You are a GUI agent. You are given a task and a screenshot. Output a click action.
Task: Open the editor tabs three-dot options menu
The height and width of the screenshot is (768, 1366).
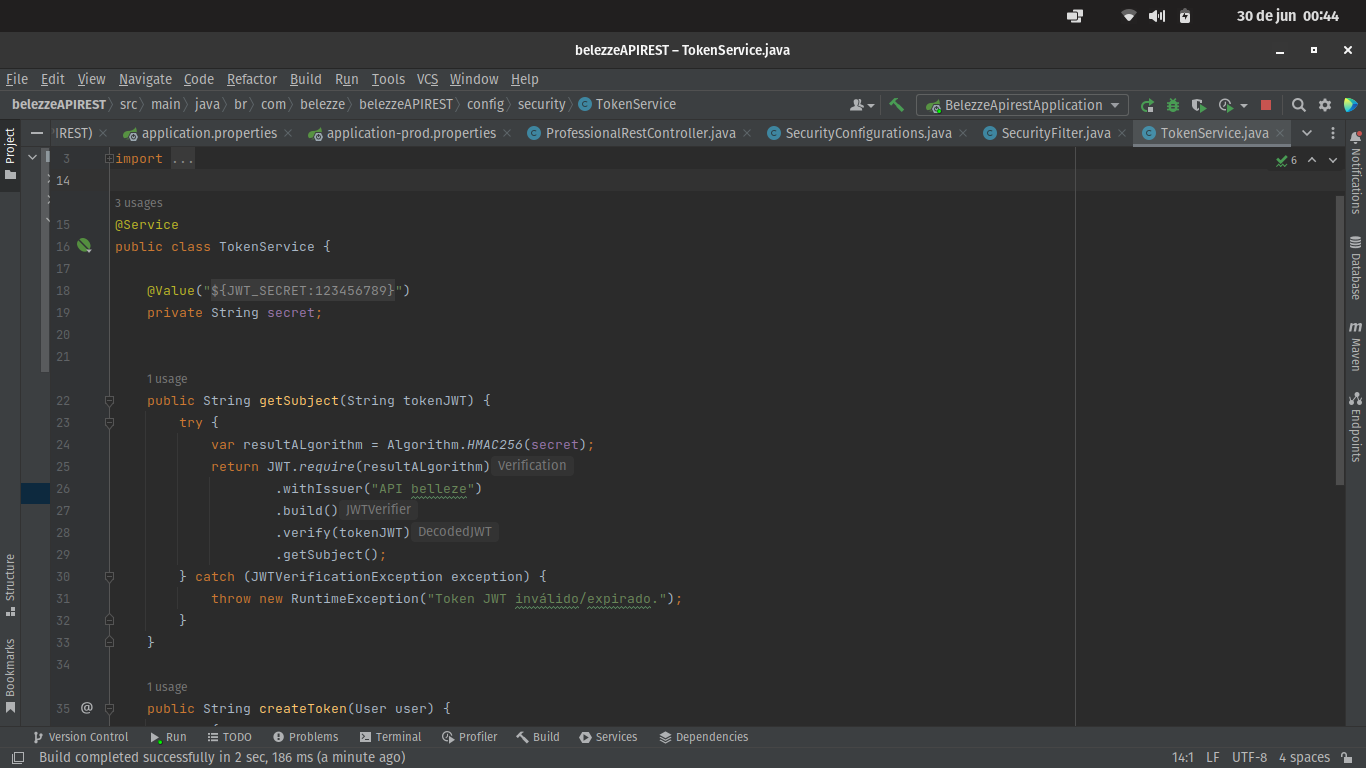point(1333,133)
